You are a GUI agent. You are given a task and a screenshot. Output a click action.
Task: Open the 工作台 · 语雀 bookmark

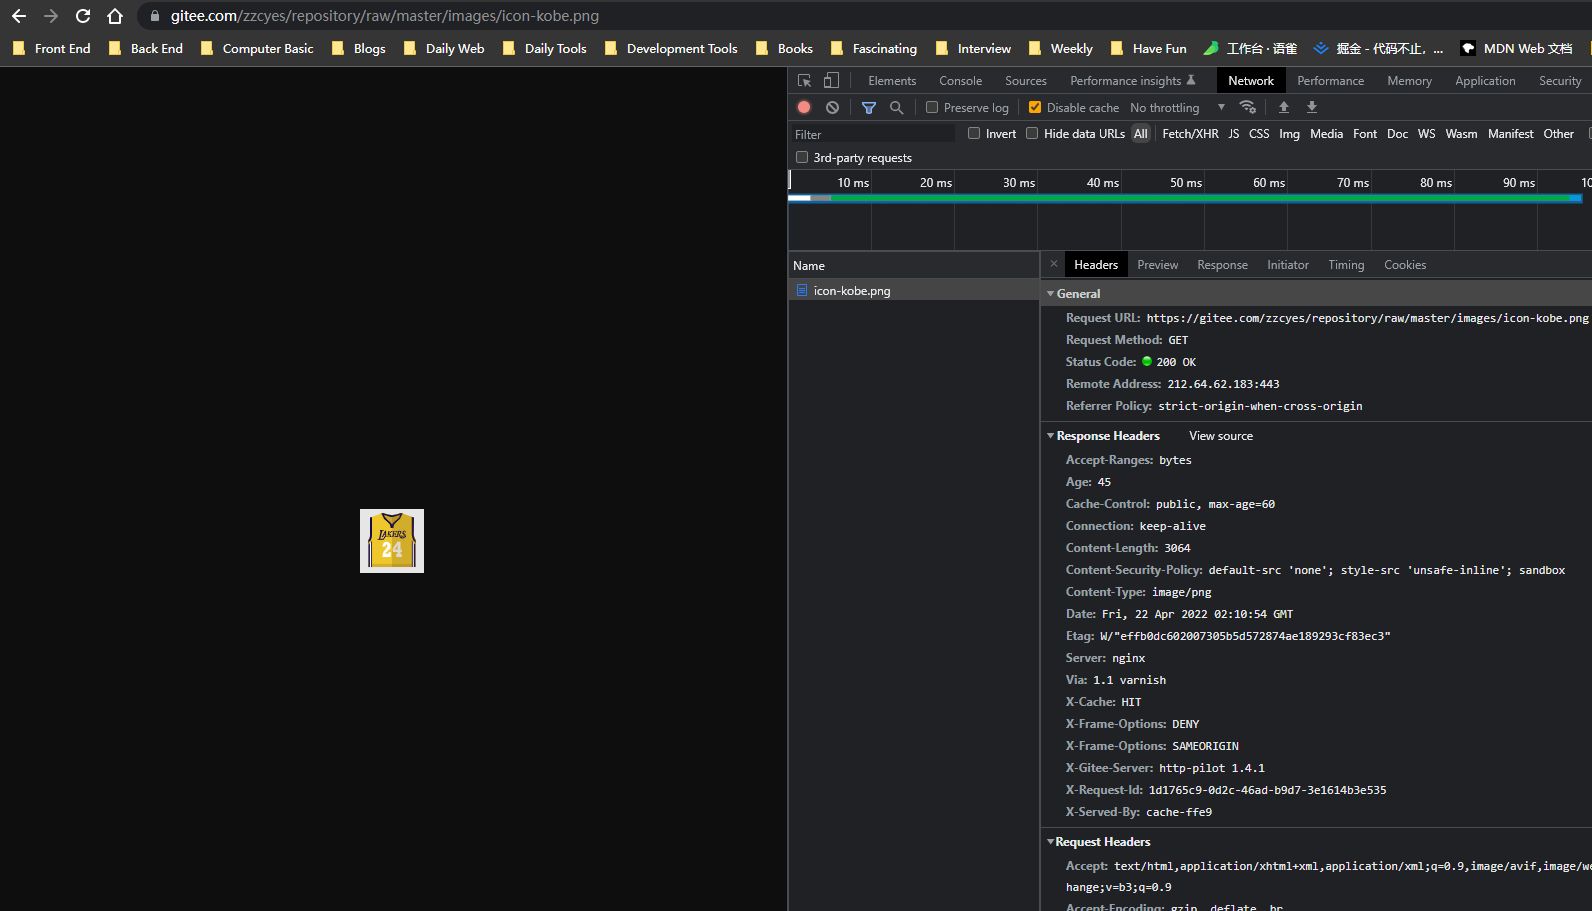(1250, 48)
